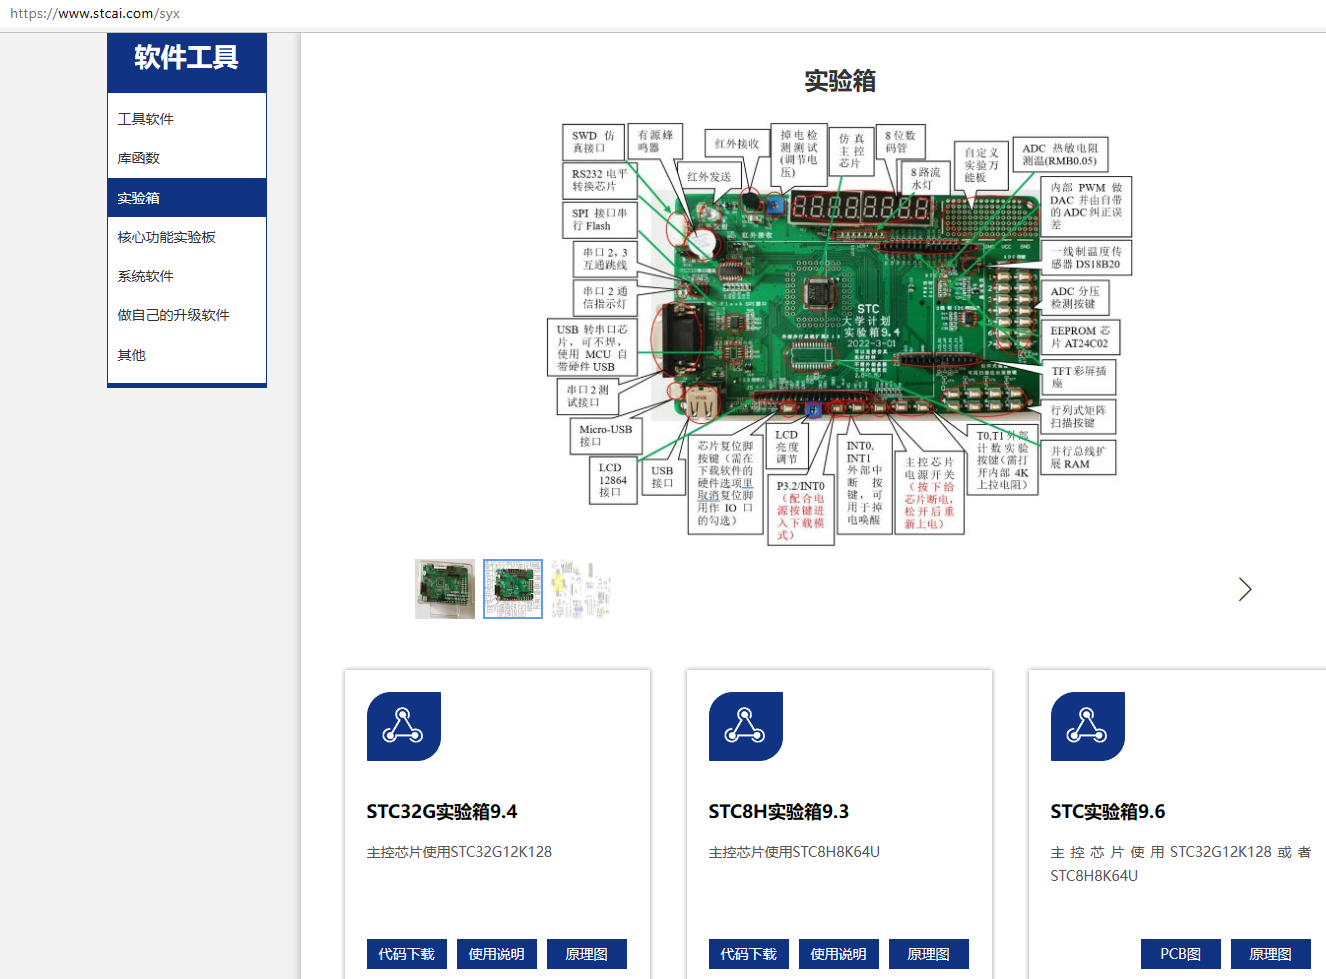
Task: Click 主控芯片使用STC32G12K128 description text
Action: [459, 852]
